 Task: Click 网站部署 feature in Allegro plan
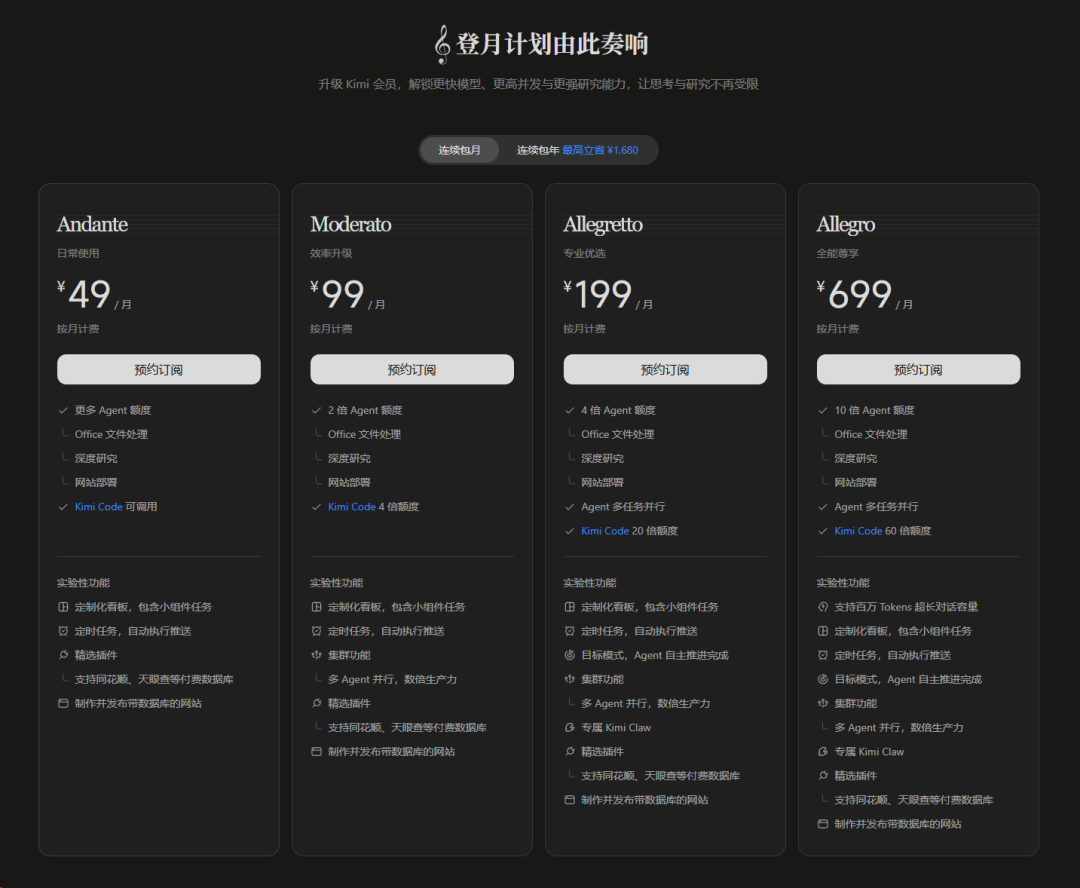855,482
